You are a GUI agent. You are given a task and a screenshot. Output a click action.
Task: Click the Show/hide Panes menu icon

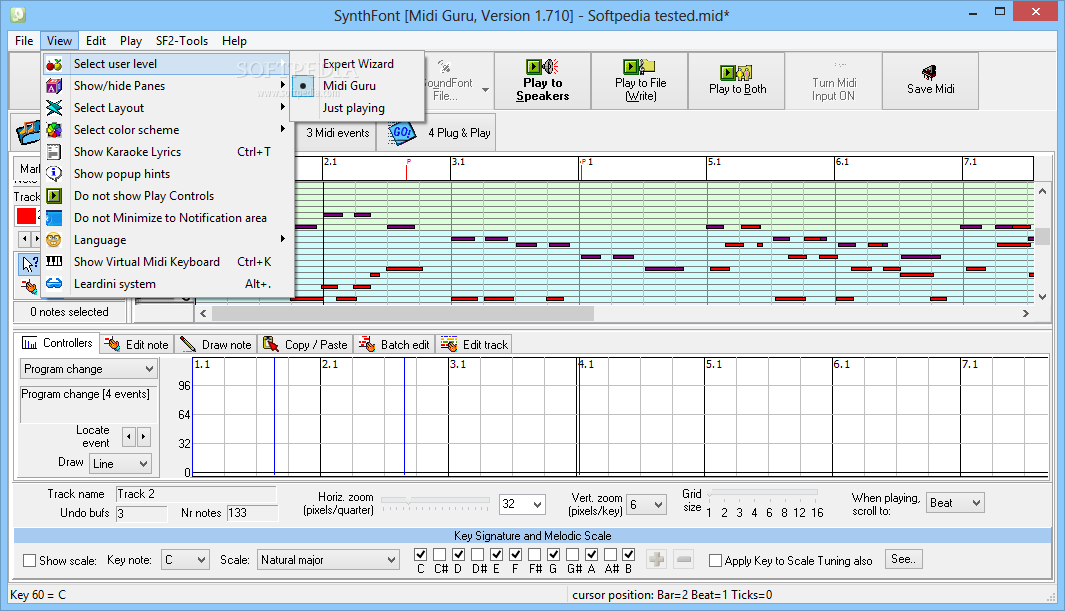[x=54, y=86]
